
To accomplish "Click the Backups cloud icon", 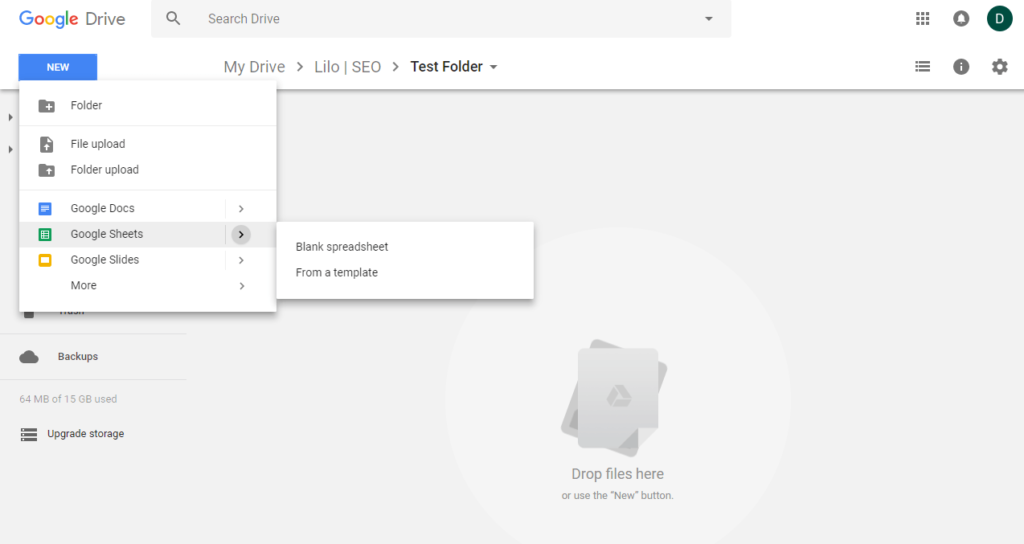I will click(29, 357).
